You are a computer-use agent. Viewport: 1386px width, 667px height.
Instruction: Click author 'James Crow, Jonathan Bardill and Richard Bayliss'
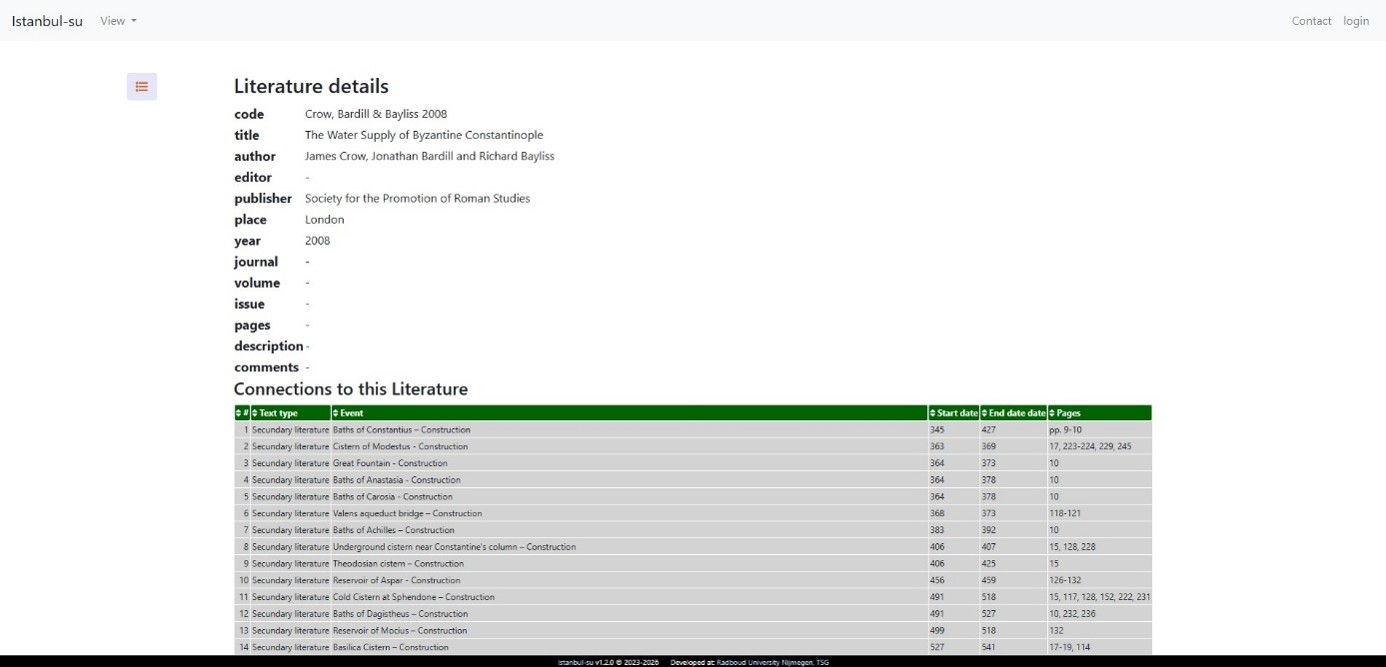[x=430, y=156]
